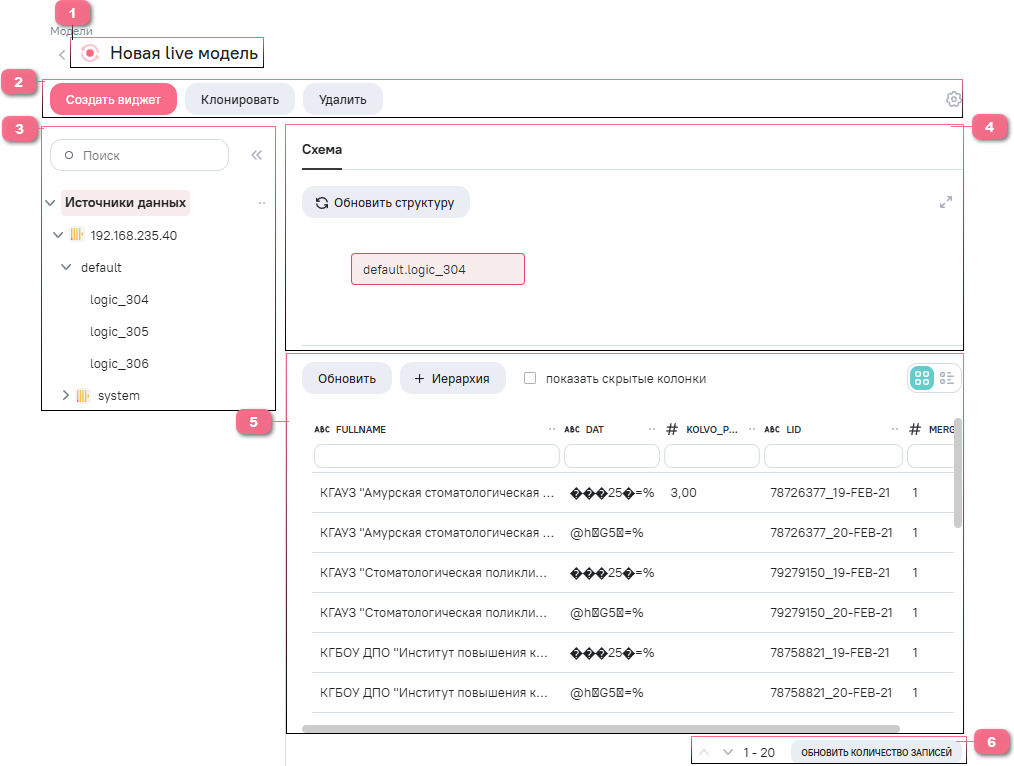Select logic_305 table in the tree
The width and height of the screenshot is (1014, 766).
point(119,332)
